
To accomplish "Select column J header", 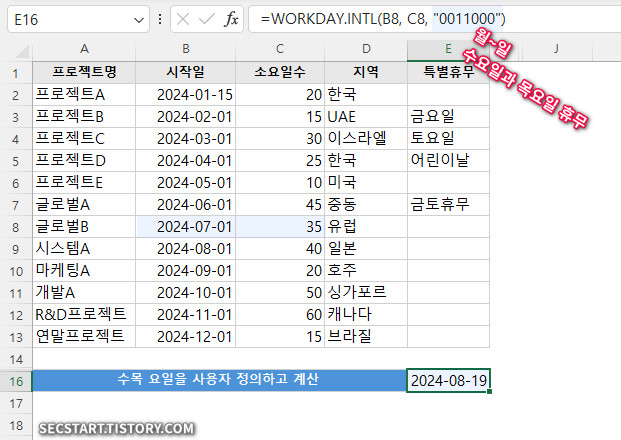I will coord(556,49).
